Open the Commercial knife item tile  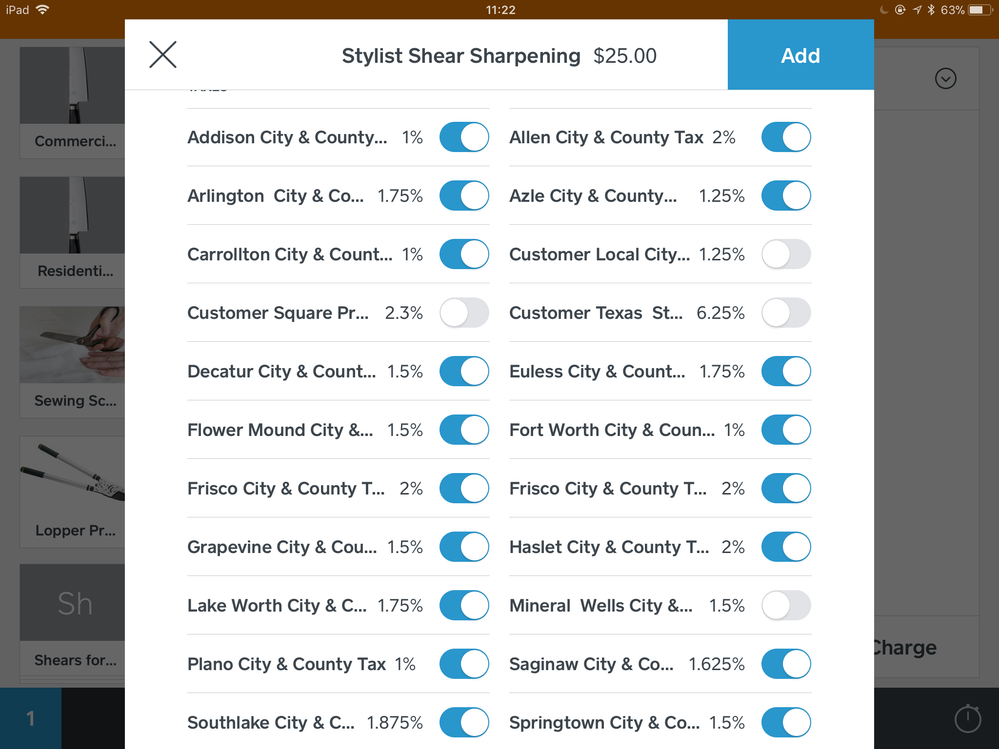point(72,100)
